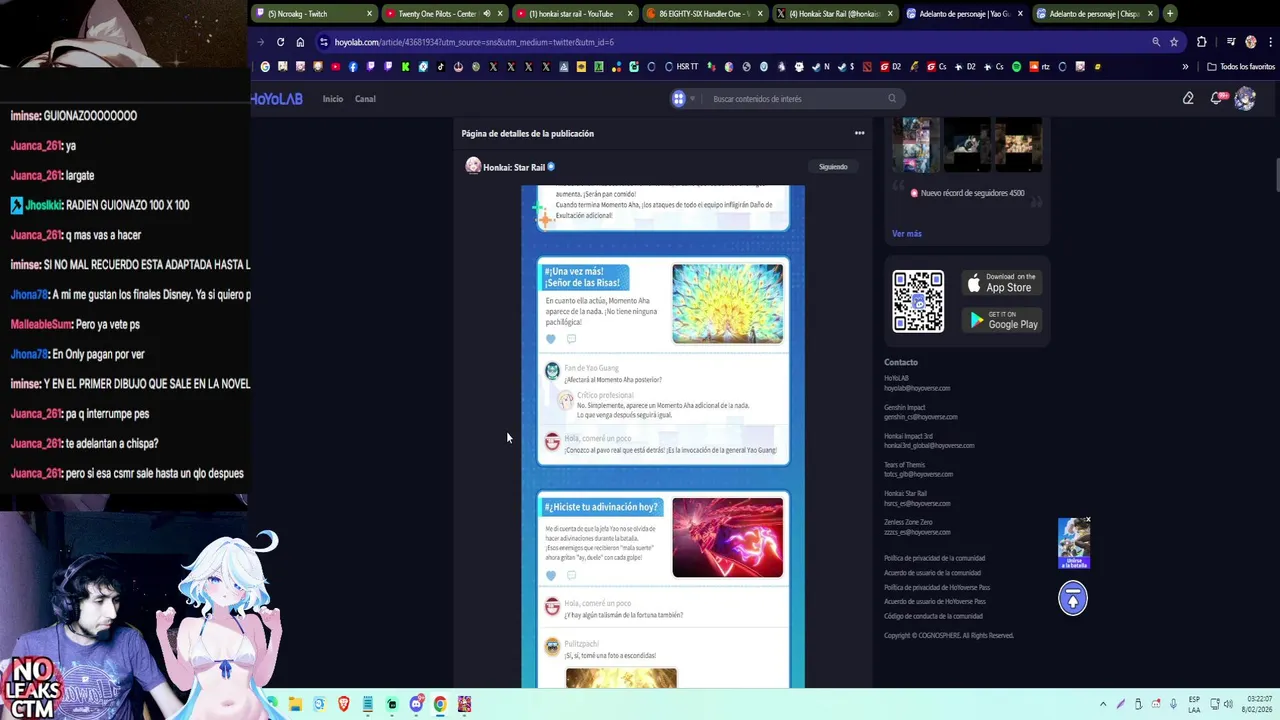
Task: Switch to the Adelanto de personaje Chispa tab
Action: pyautogui.click(x=1095, y=14)
